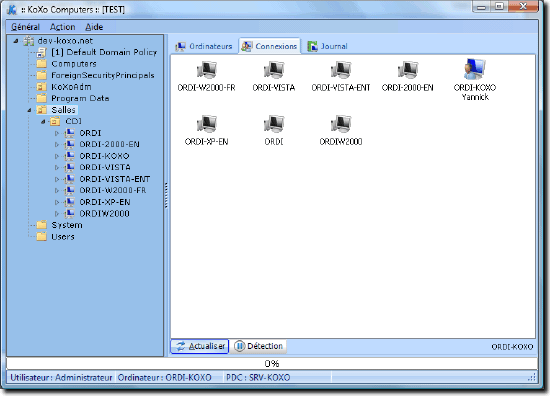
Task: Click the Actualiser refresh button
Action: coord(200,346)
